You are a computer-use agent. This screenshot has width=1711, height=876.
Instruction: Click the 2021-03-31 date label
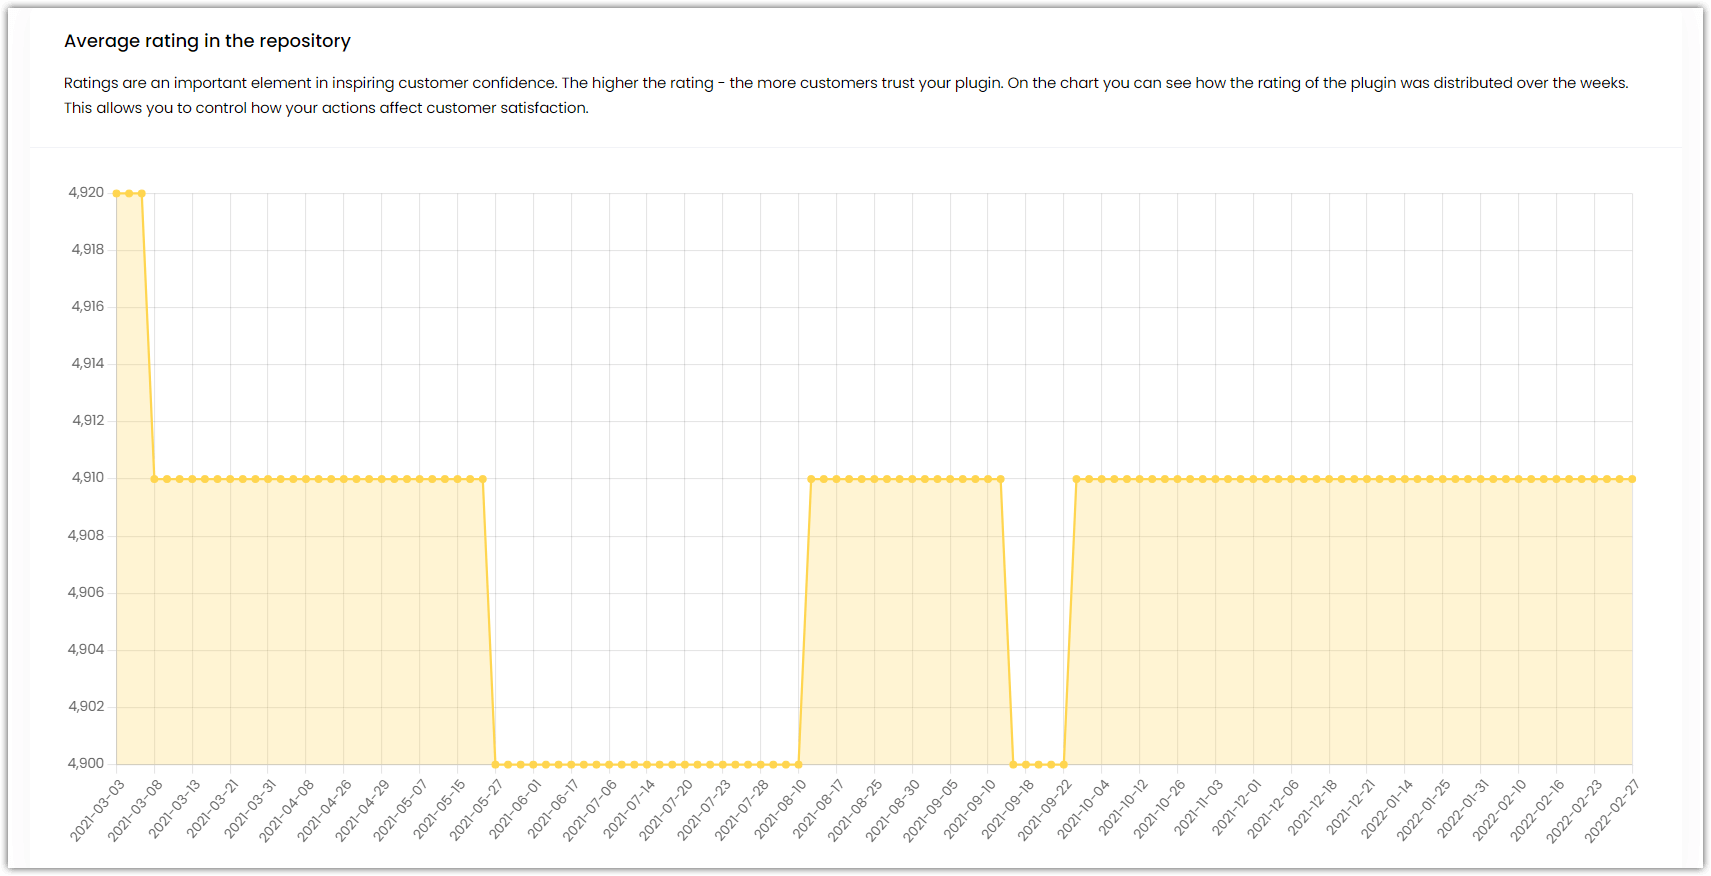(x=250, y=811)
